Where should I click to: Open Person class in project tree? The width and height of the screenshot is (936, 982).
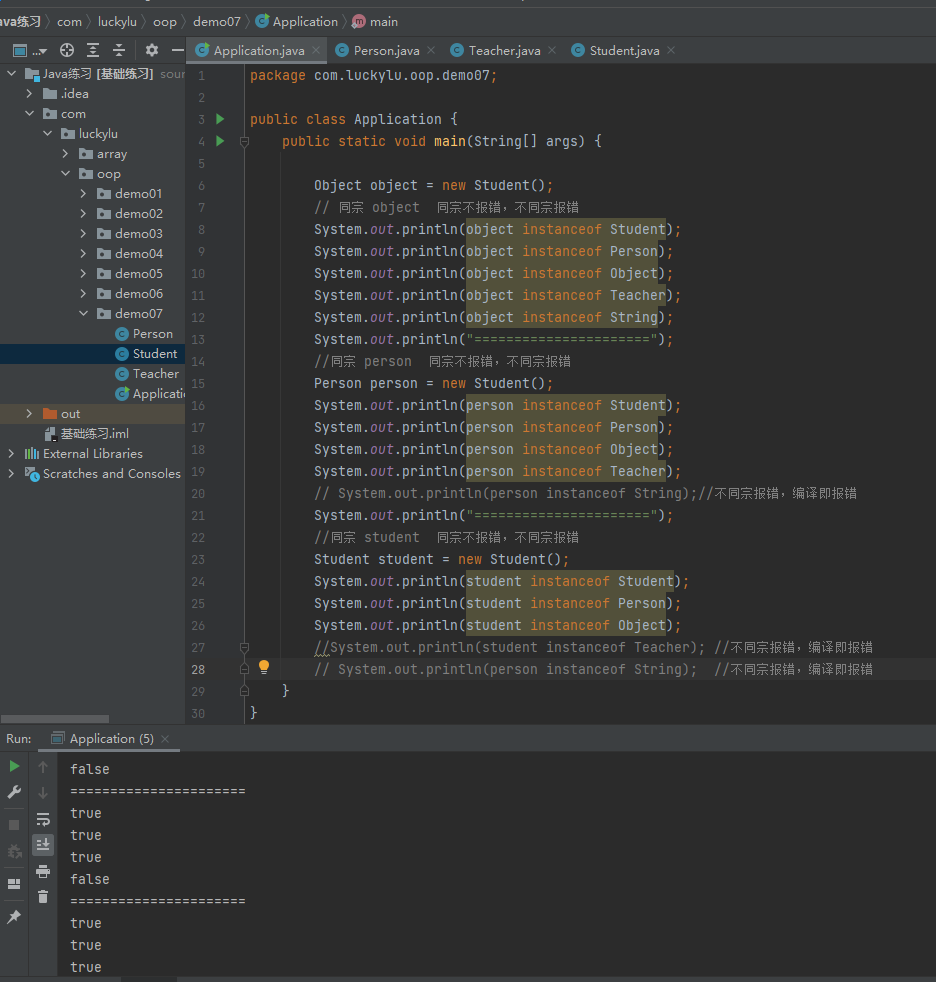tap(152, 334)
